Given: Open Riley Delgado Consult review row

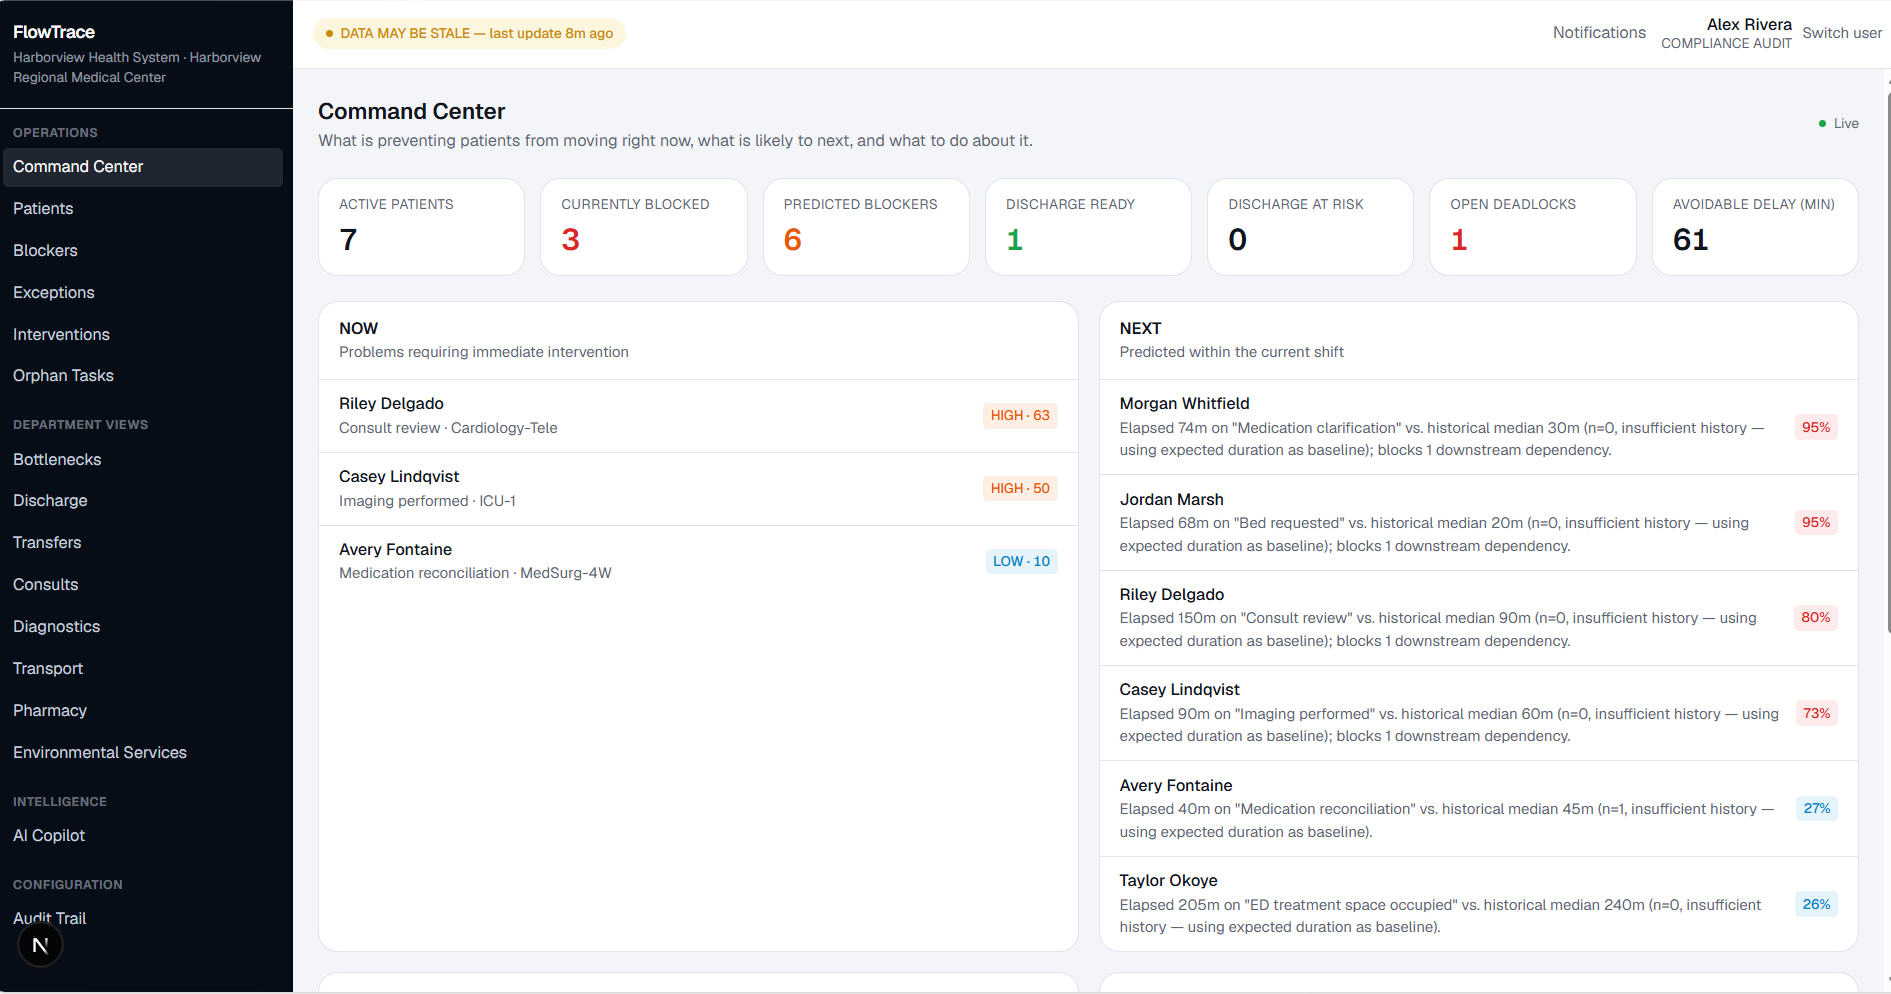Looking at the screenshot, I should 698,416.
